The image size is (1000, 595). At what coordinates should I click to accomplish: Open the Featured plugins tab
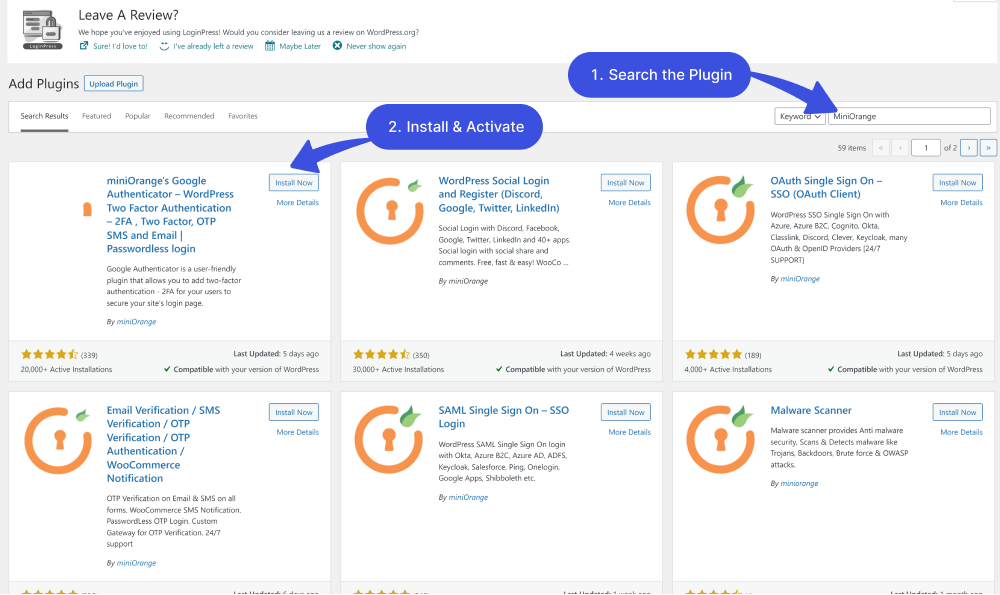pyautogui.click(x=96, y=116)
